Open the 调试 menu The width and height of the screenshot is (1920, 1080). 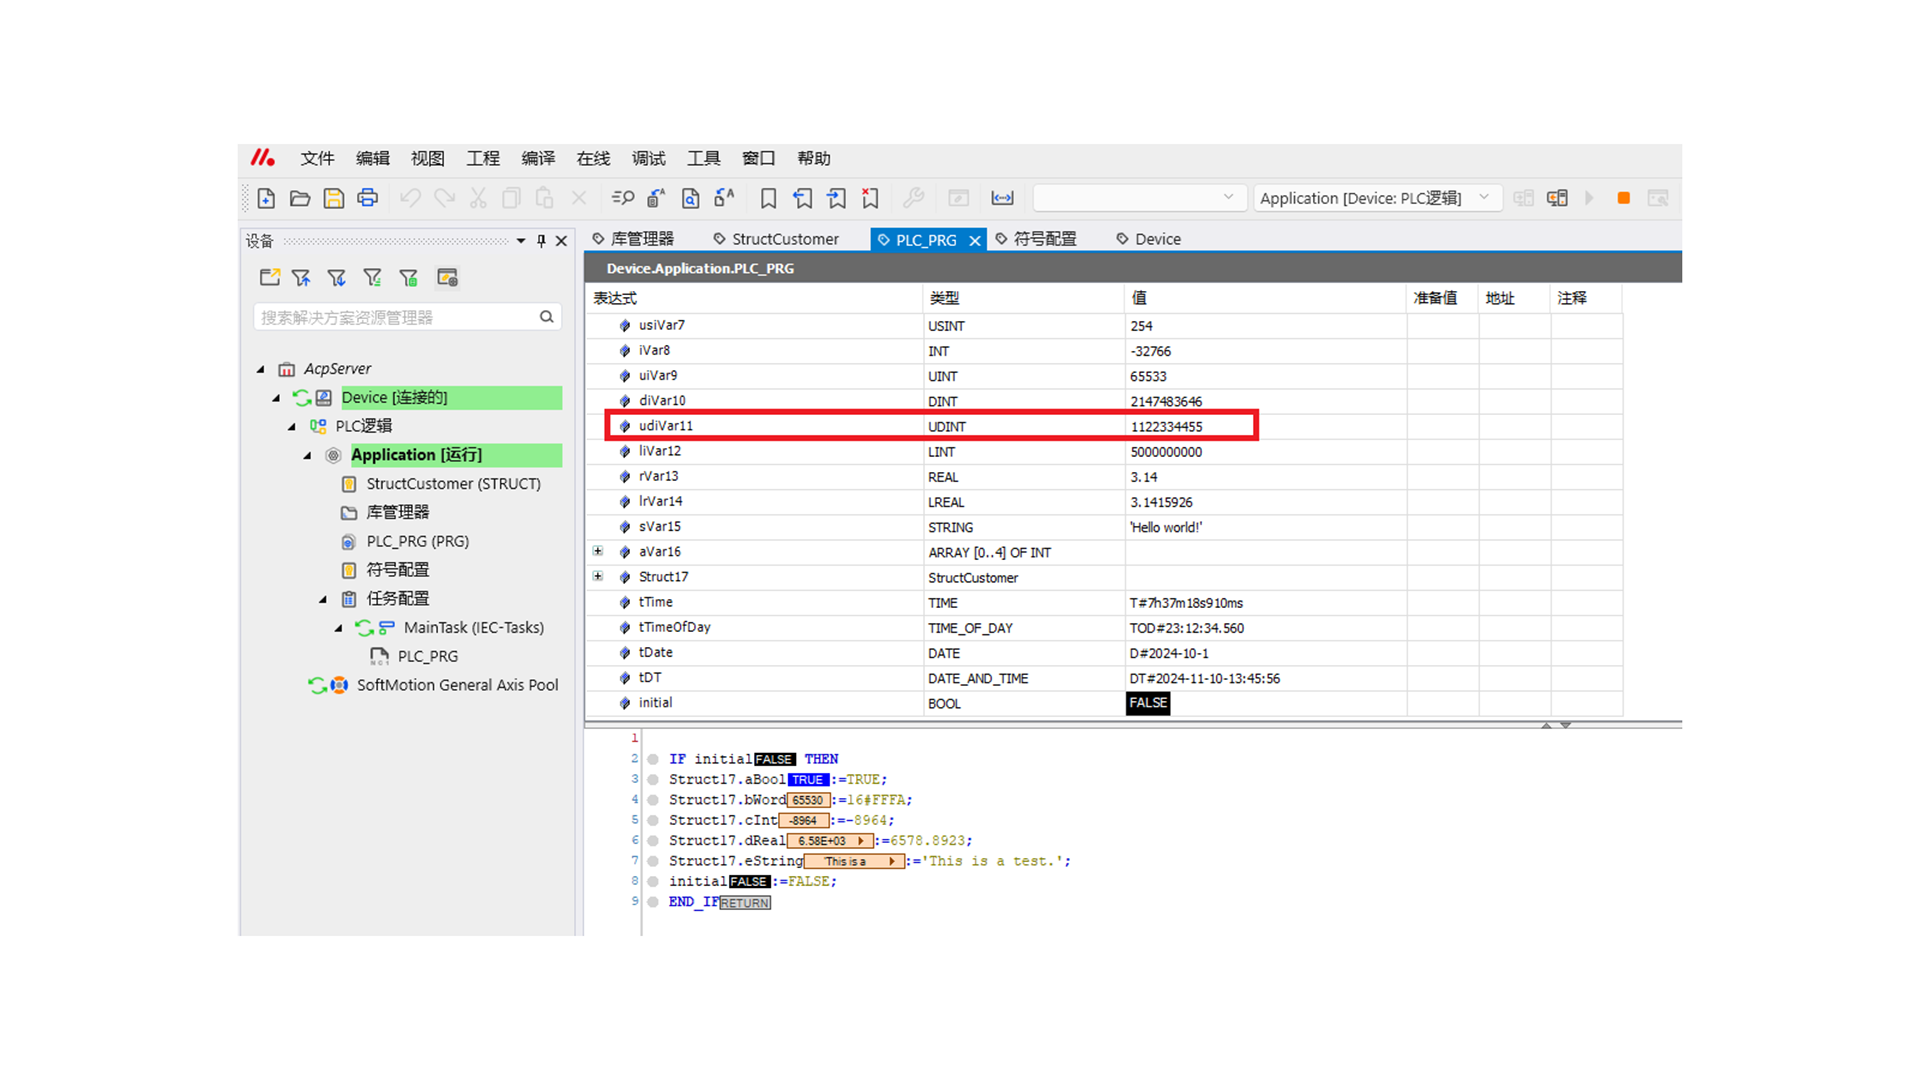click(x=648, y=158)
